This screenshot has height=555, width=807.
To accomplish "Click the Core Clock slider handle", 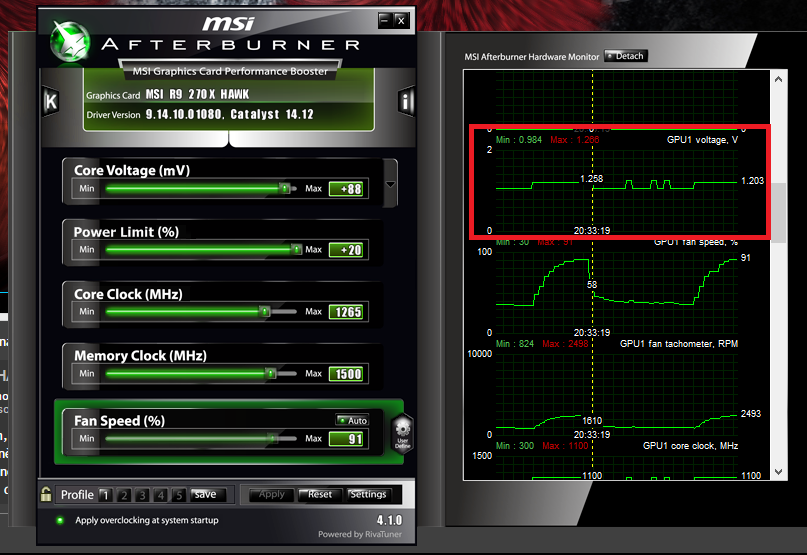I will click(x=265, y=311).
